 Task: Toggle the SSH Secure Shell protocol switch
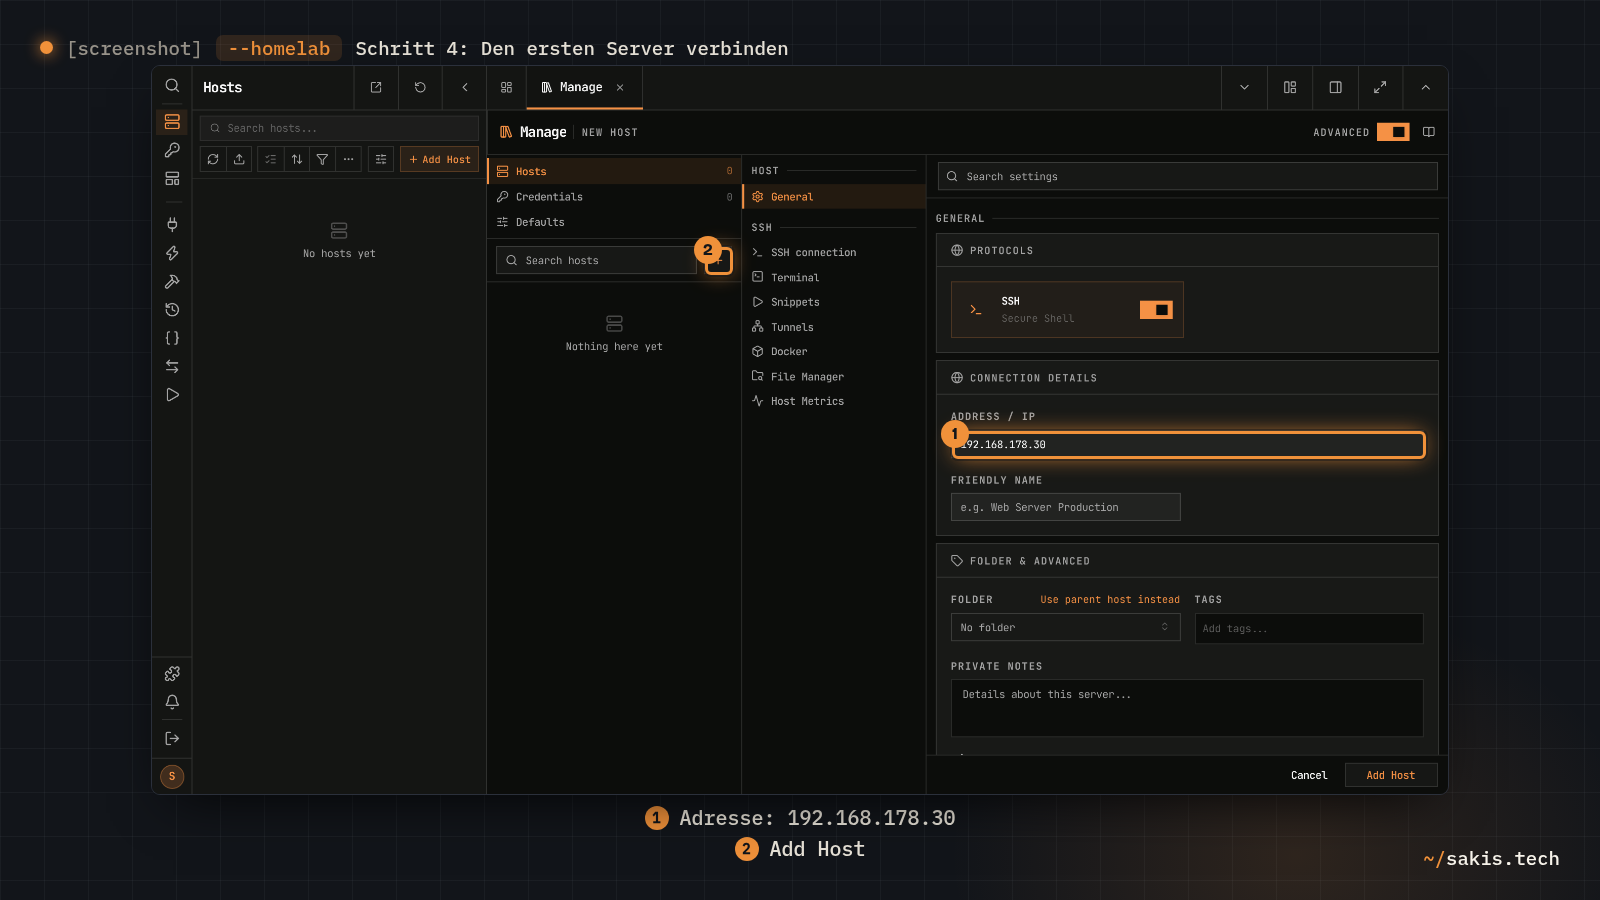(1156, 310)
